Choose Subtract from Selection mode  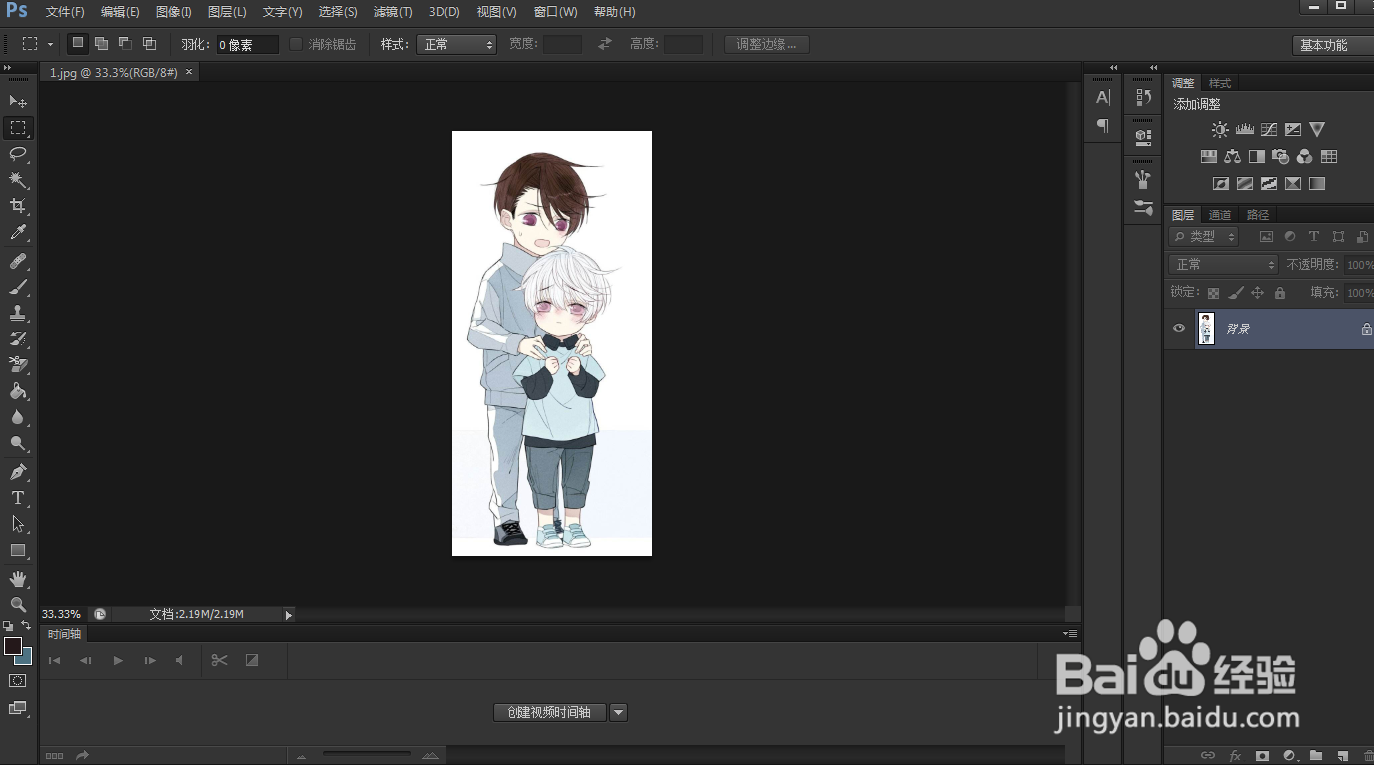[x=125, y=43]
